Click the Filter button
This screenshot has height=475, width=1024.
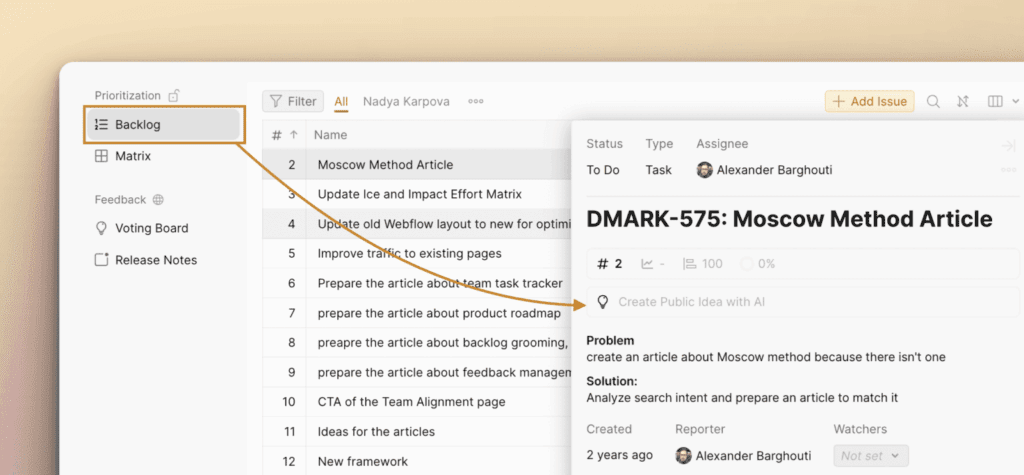293,101
